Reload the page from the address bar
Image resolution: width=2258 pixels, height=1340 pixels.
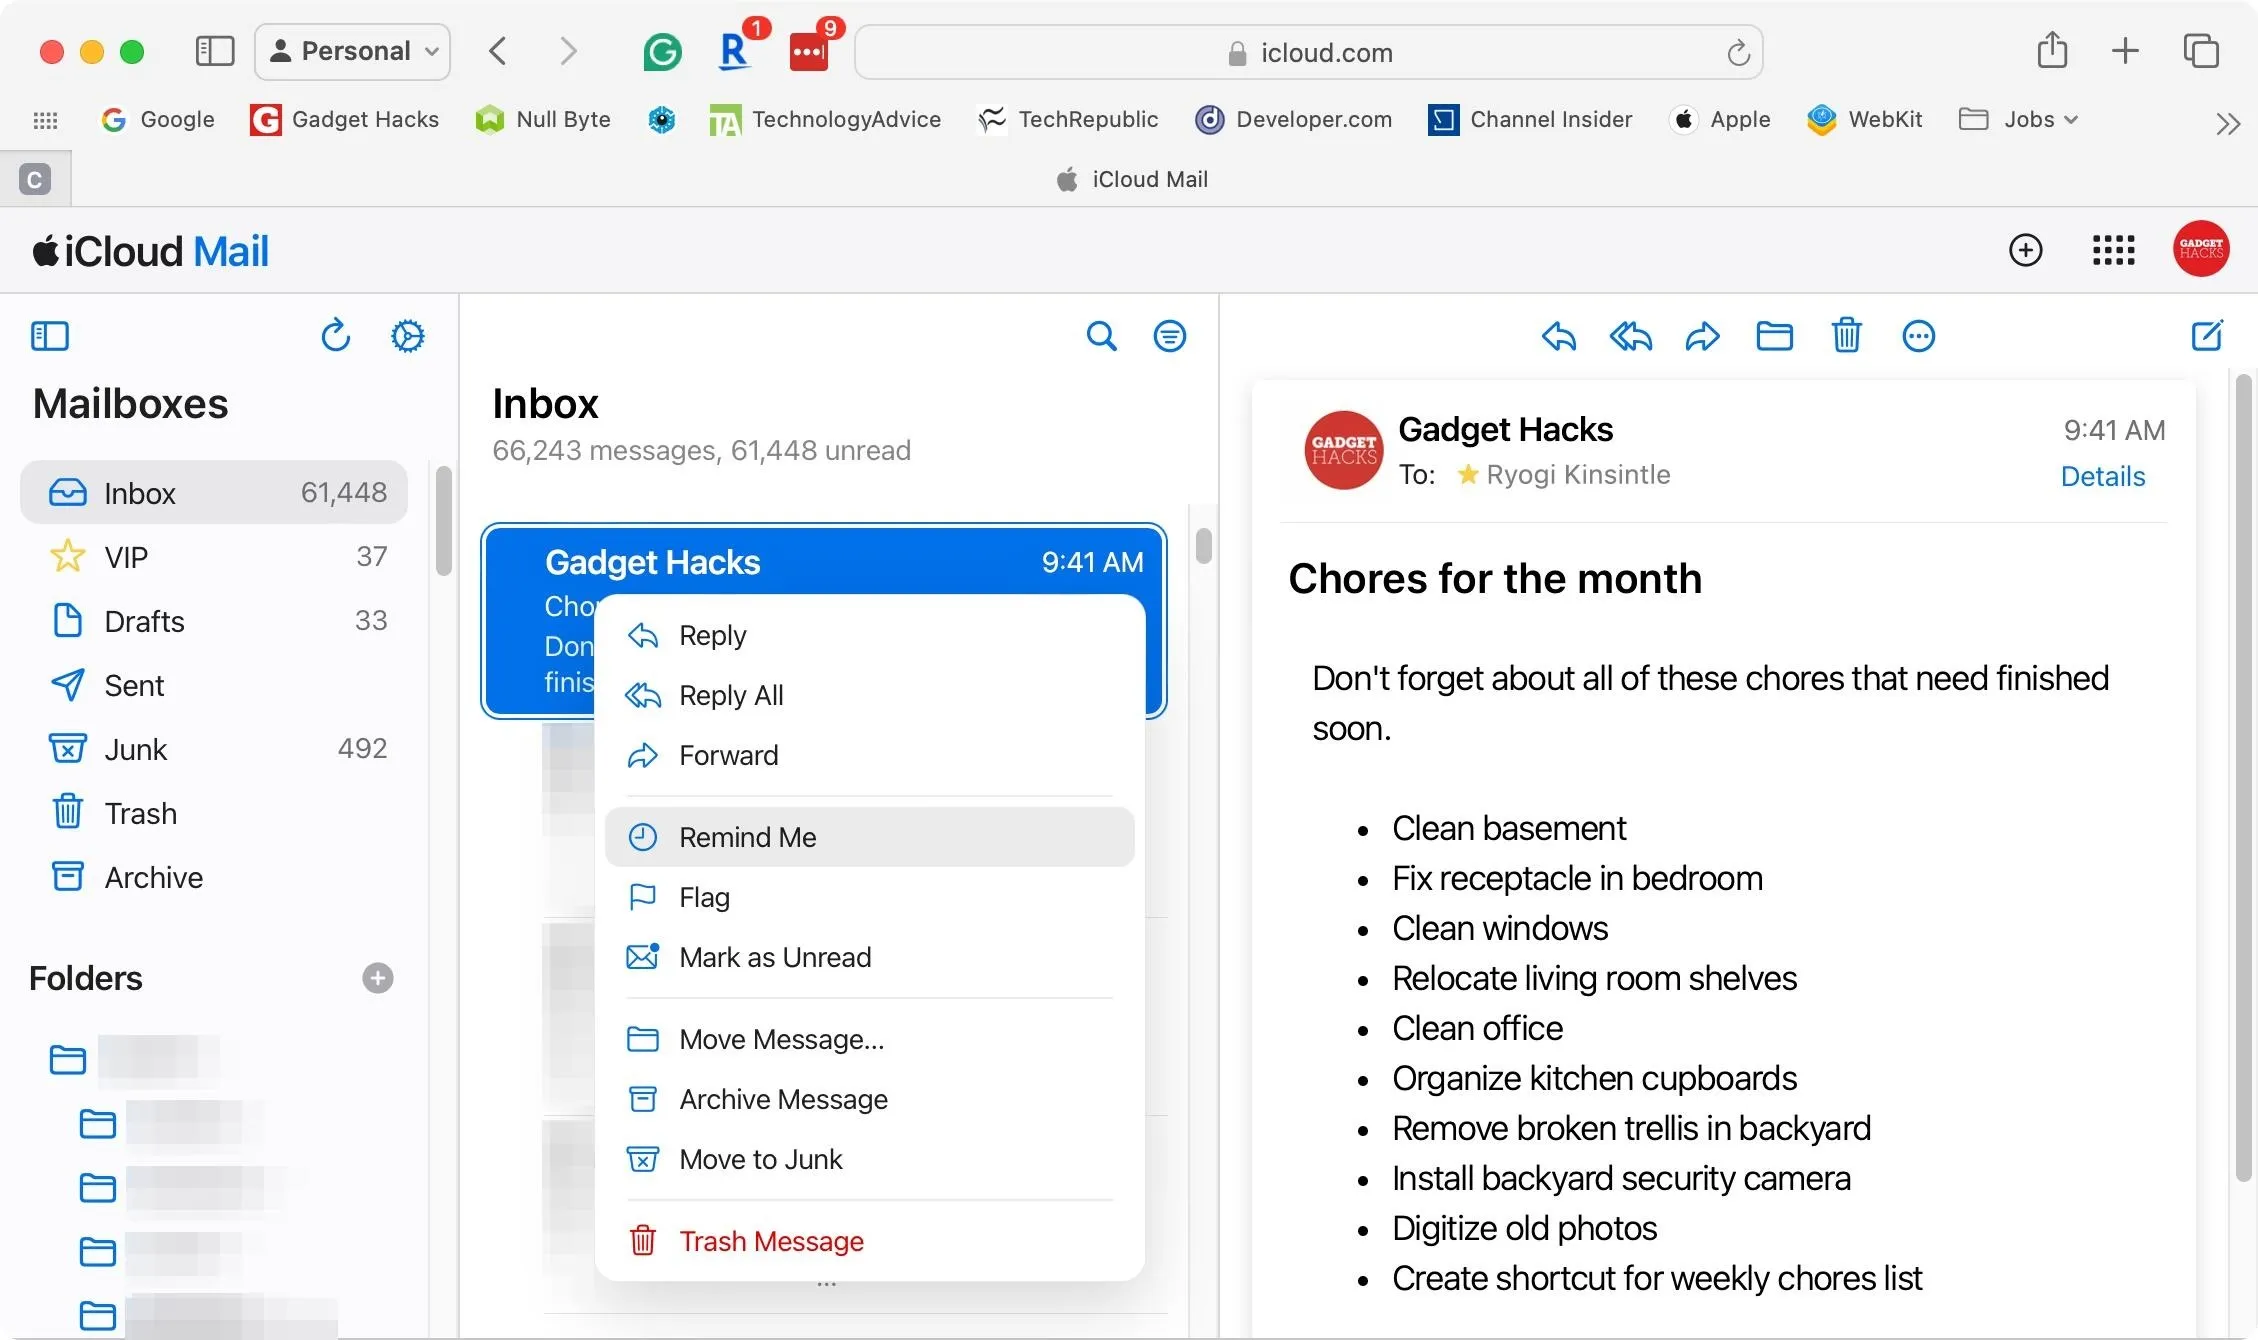[1738, 52]
